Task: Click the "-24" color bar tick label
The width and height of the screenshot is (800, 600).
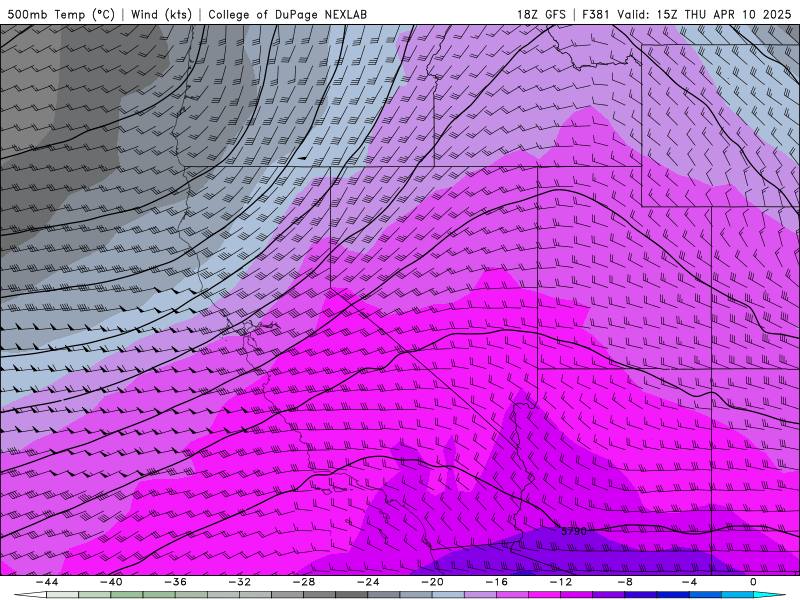Action: 368,582
